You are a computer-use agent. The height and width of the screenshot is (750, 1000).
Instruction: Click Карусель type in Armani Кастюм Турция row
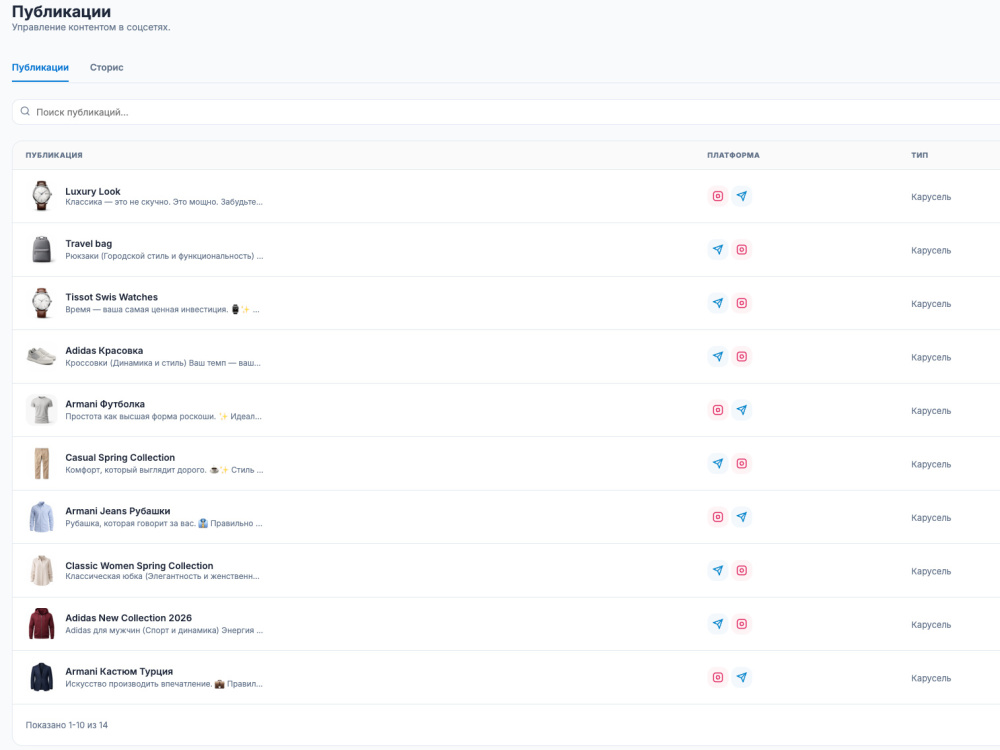(x=931, y=679)
